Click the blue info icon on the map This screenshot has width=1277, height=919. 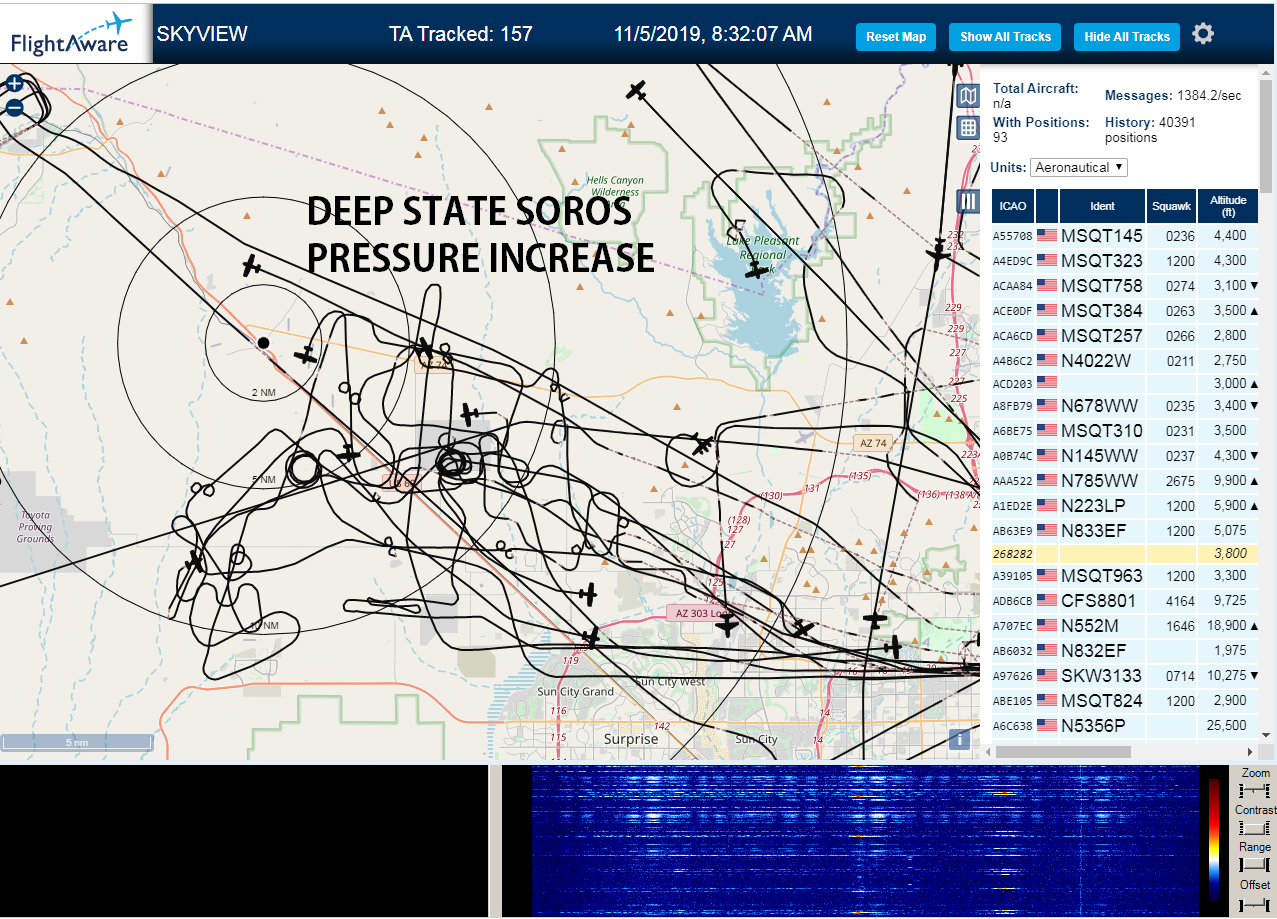(959, 739)
